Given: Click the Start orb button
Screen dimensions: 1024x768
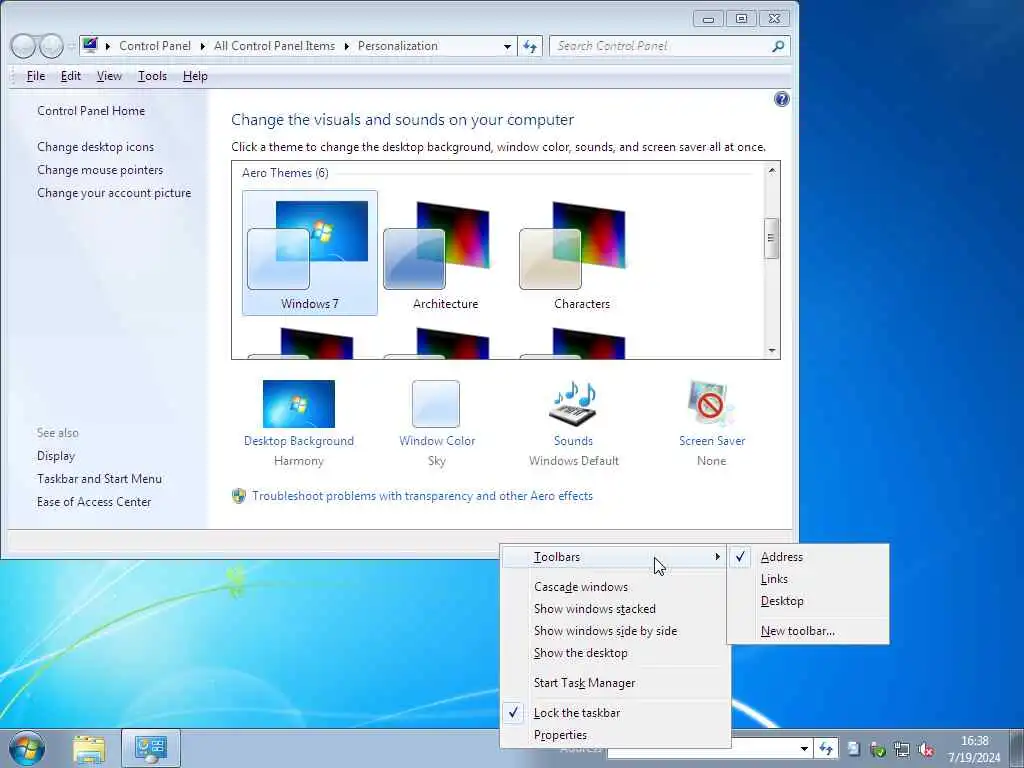Looking at the screenshot, I should pyautogui.click(x=27, y=748).
